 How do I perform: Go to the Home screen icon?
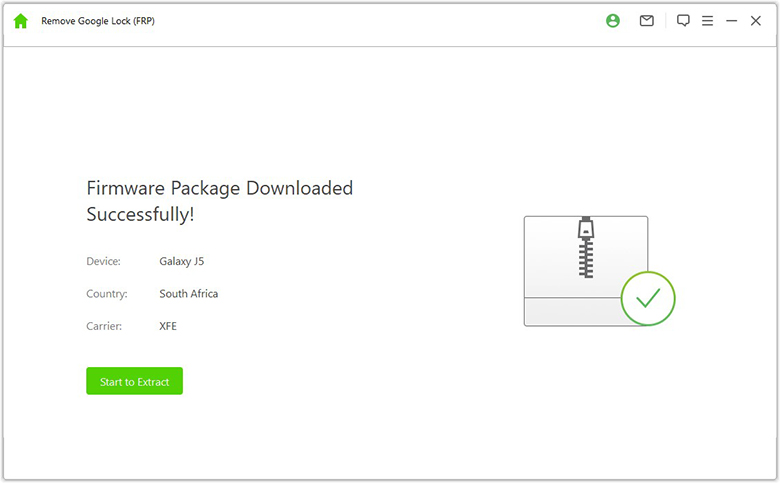tap(21, 21)
